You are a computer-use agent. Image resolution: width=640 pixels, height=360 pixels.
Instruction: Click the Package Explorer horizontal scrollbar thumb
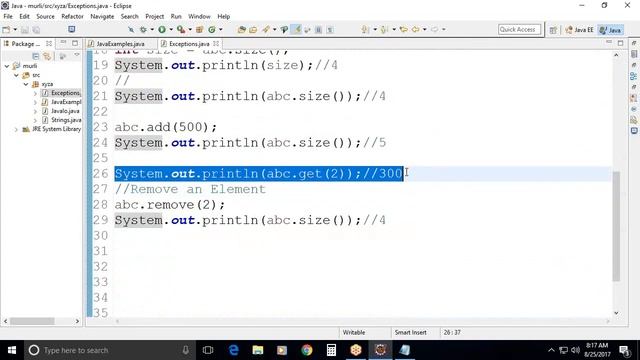click(x=32, y=321)
